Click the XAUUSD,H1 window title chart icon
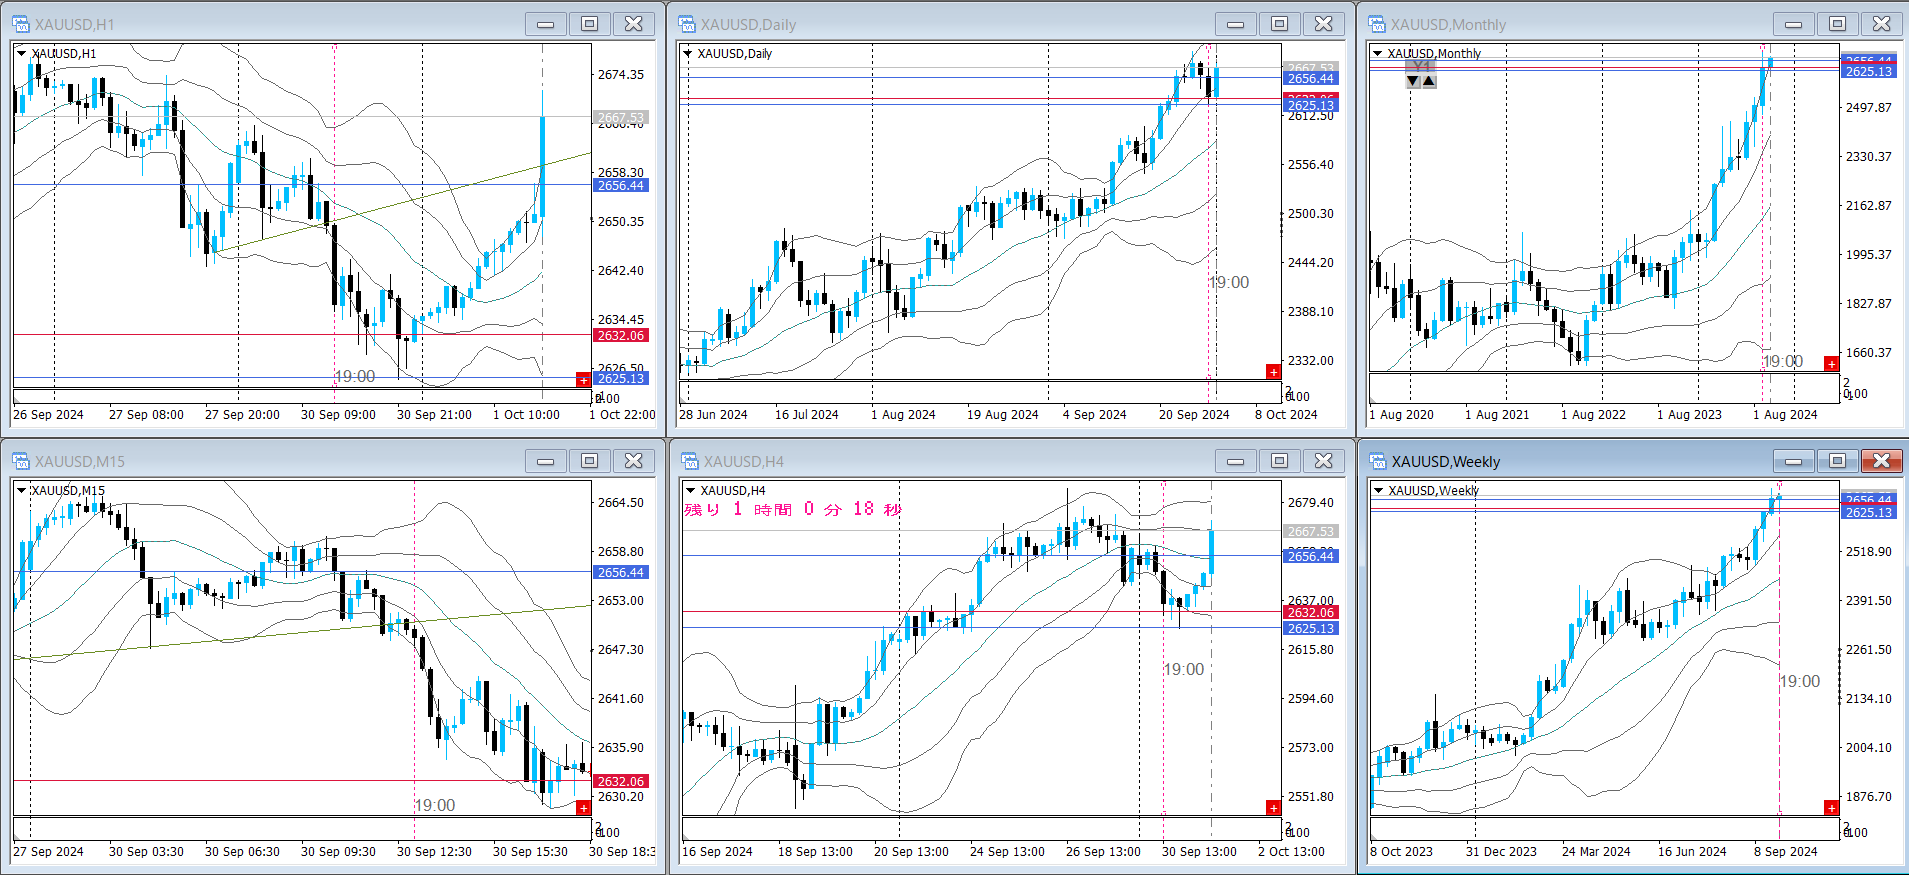Viewport: 1909px width, 875px height. [x=21, y=24]
